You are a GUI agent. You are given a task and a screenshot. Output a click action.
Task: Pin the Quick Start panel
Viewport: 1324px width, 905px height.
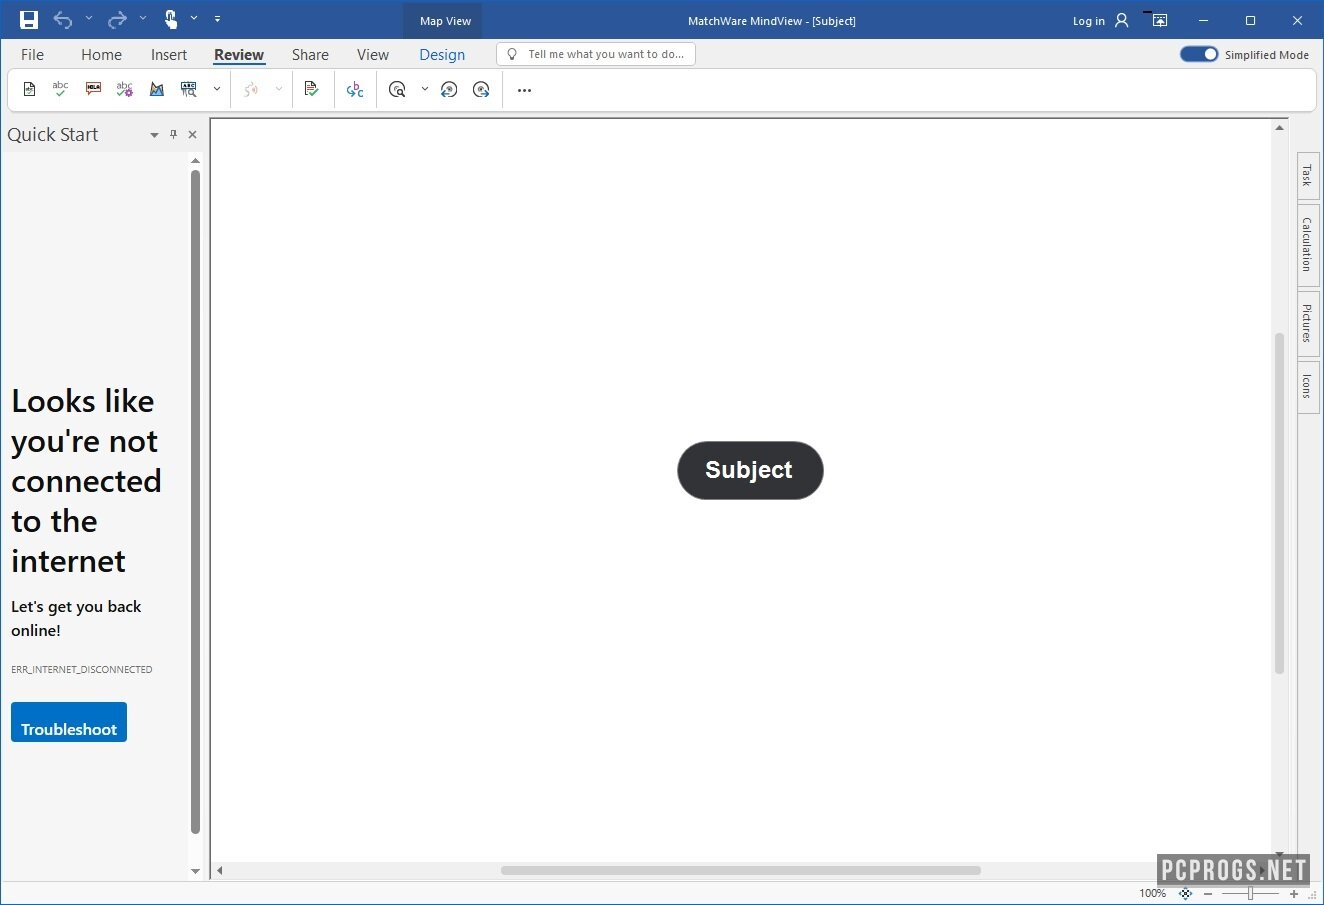pyautogui.click(x=173, y=134)
